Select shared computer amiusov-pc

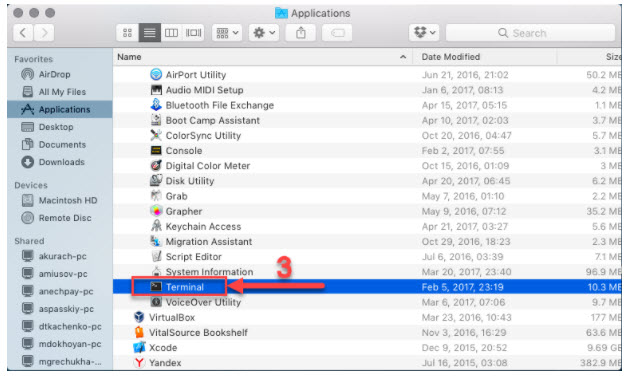pos(63,274)
